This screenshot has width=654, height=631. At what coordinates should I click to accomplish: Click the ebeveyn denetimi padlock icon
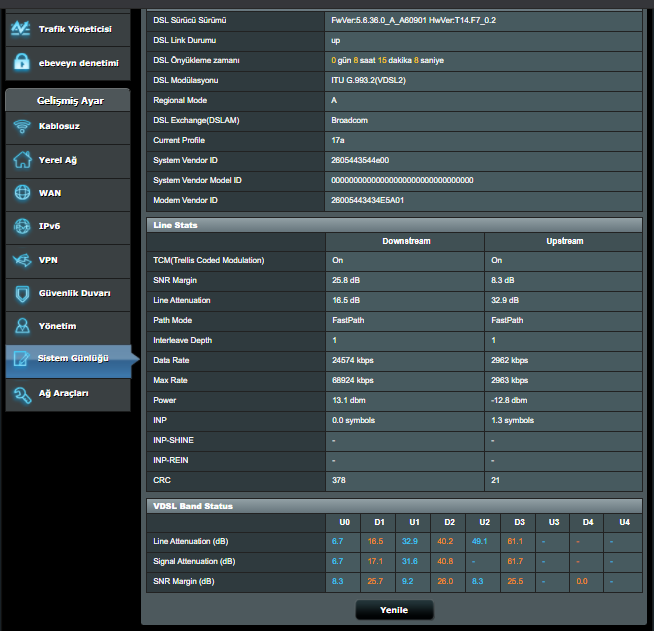point(21,62)
